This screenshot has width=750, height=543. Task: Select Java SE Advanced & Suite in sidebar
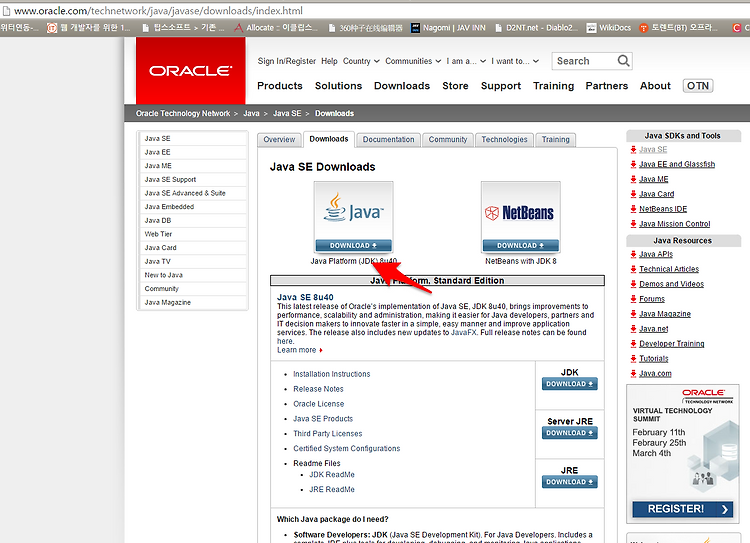[x=193, y=193]
